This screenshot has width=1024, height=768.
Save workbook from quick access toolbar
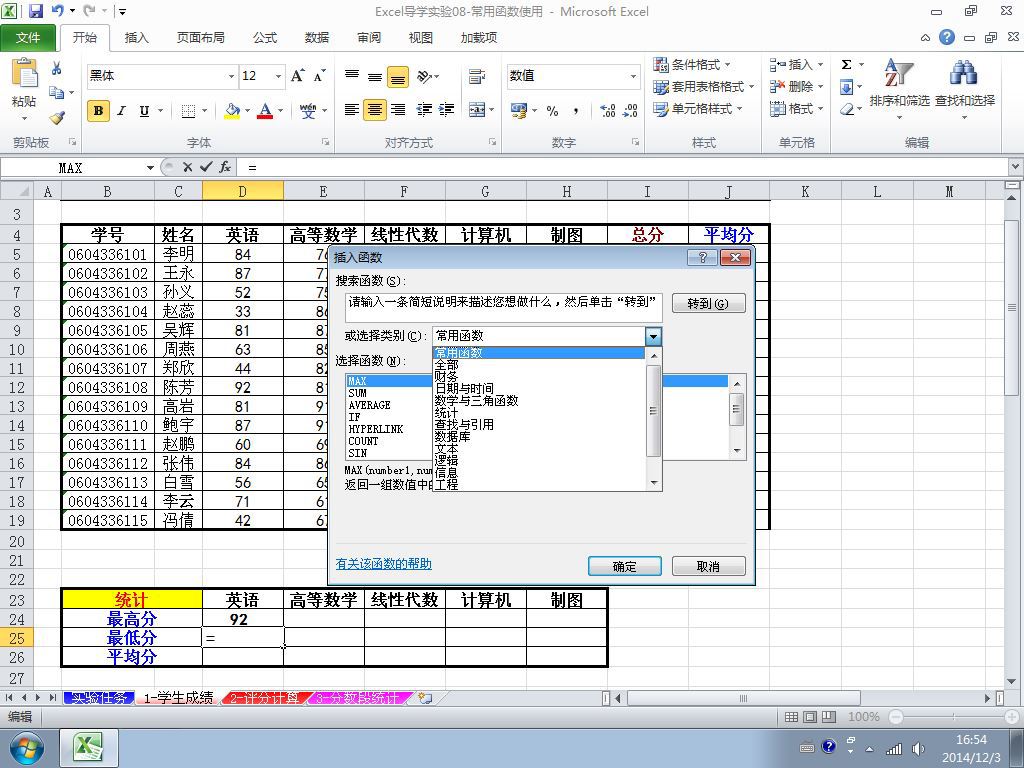pyautogui.click(x=35, y=11)
